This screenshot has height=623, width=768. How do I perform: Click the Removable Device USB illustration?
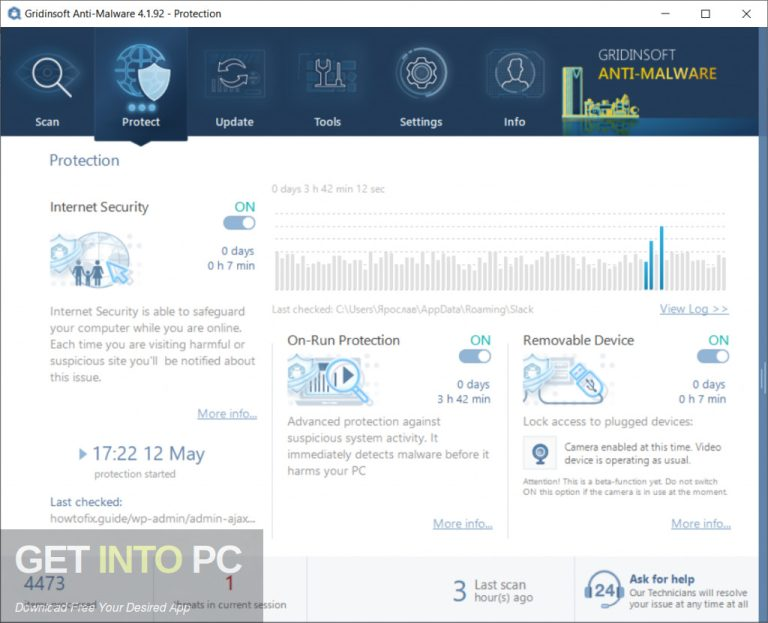[x=566, y=380]
